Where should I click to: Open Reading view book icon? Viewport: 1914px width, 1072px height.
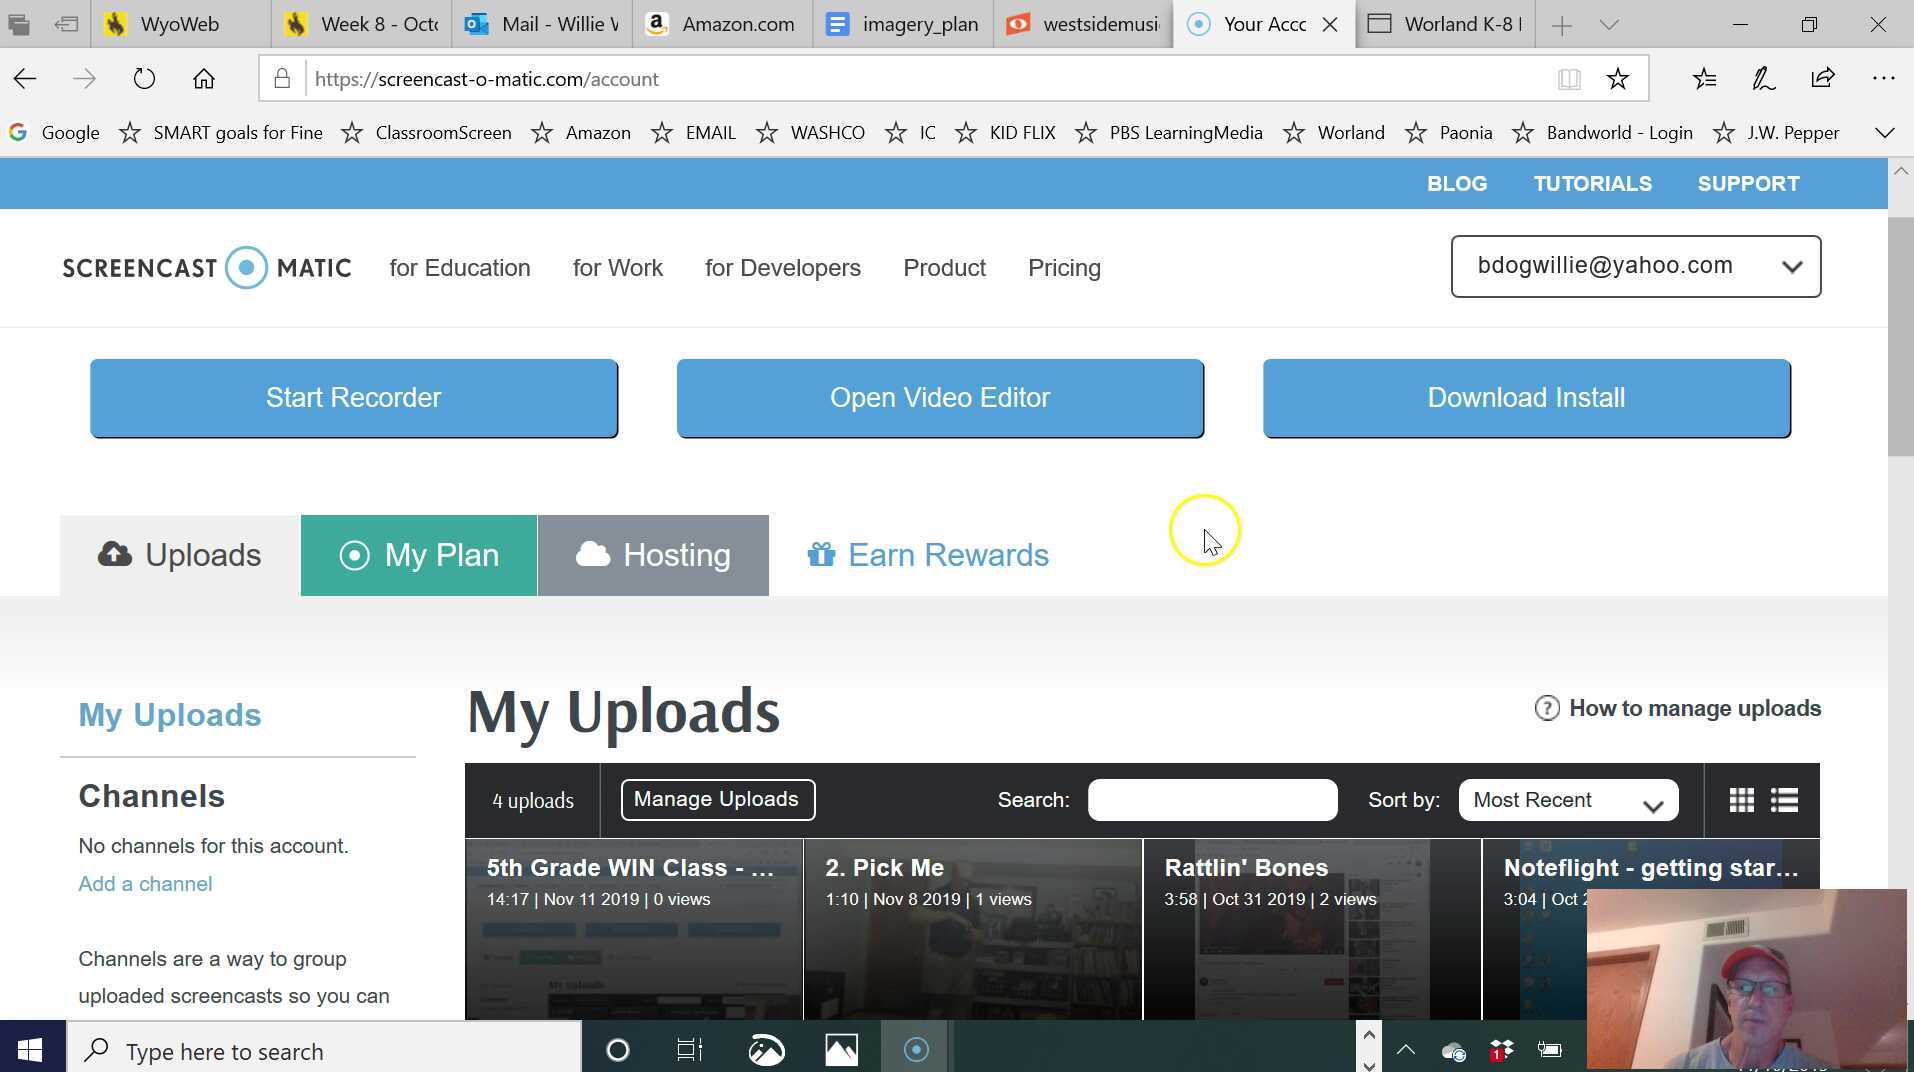[x=1568, y=79]
